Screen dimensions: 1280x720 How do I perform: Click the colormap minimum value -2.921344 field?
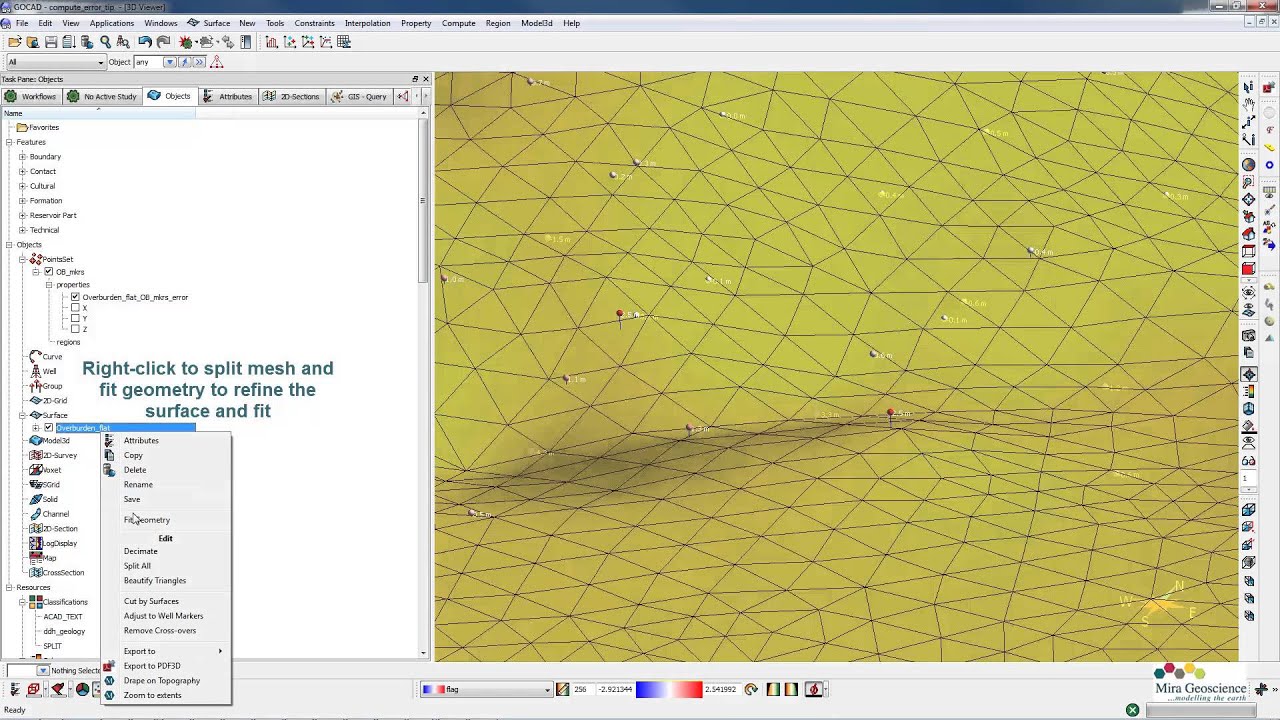point(613,689)
